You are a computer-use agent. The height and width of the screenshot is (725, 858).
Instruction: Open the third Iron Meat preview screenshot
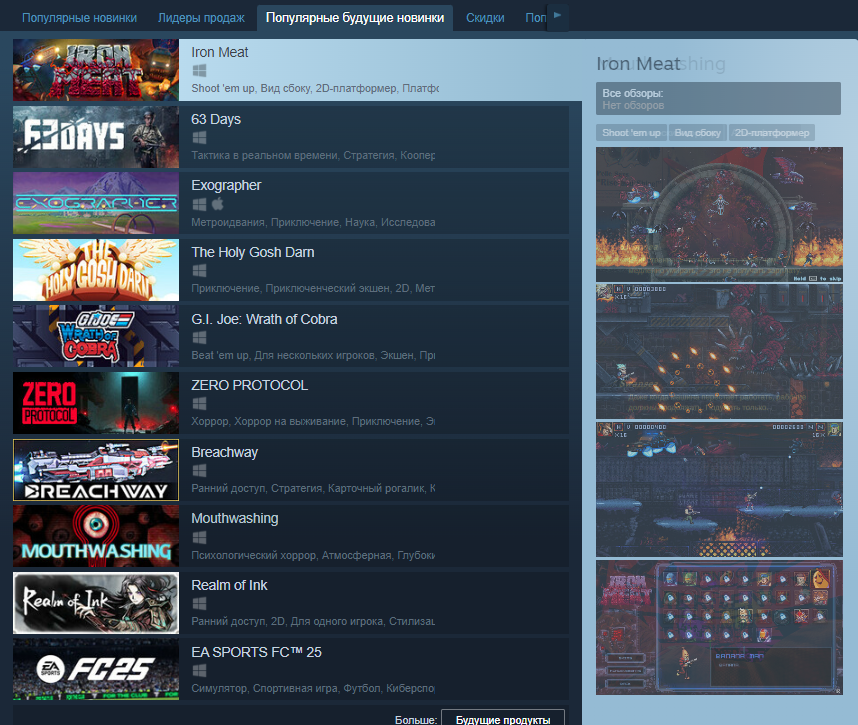click(719, 489)
